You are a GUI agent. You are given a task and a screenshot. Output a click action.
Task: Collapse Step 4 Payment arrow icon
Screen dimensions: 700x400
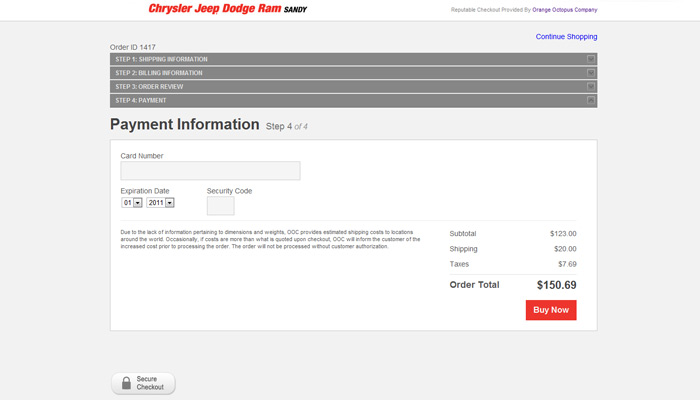click(591, 100)
